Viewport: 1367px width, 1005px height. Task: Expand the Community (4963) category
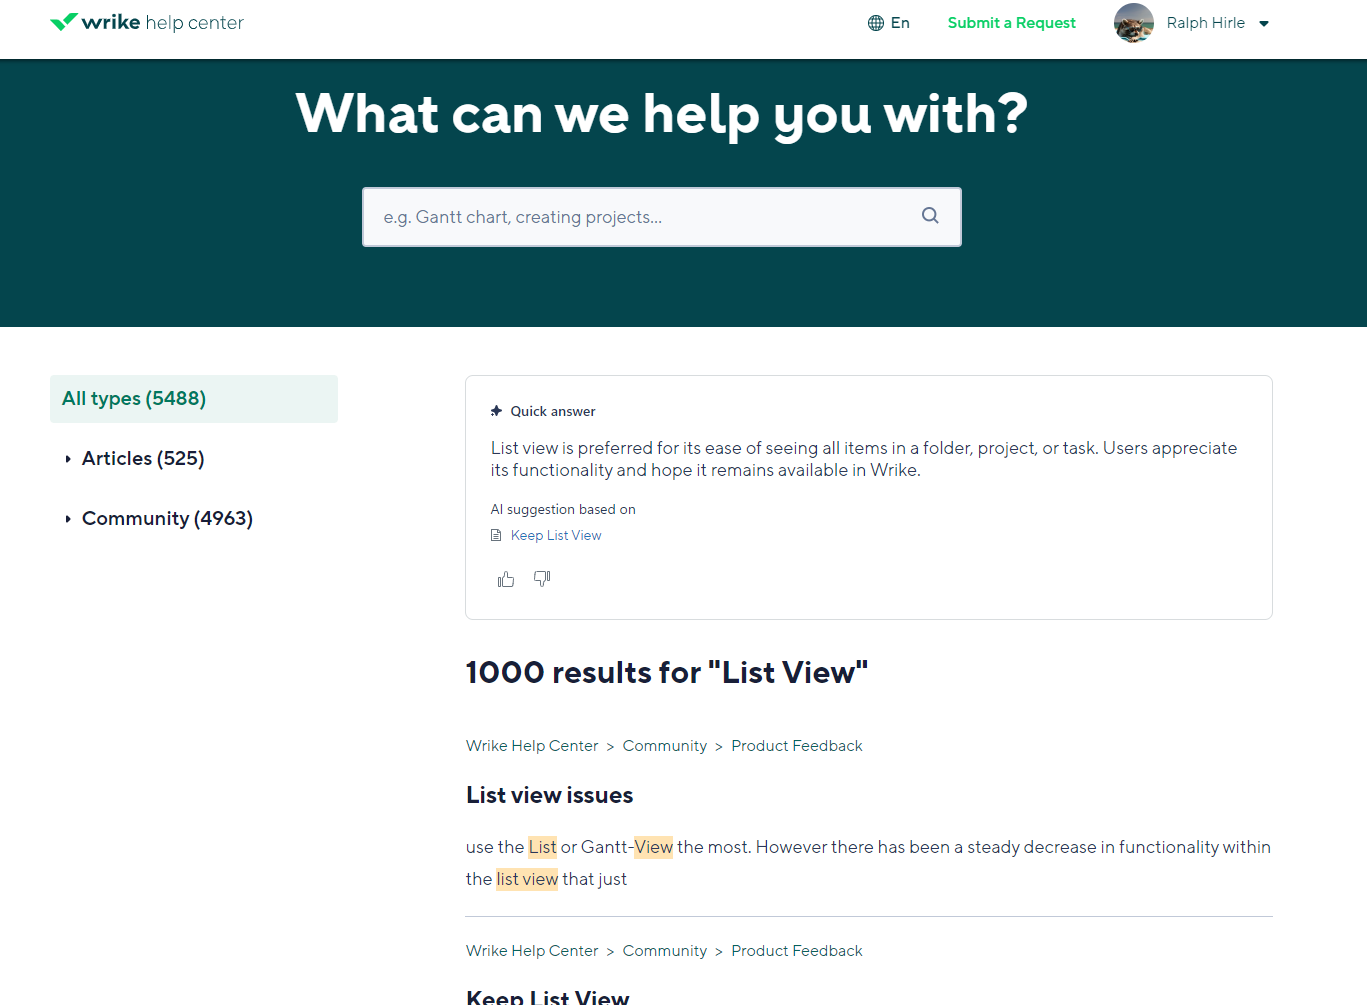[x=68, y=519]
